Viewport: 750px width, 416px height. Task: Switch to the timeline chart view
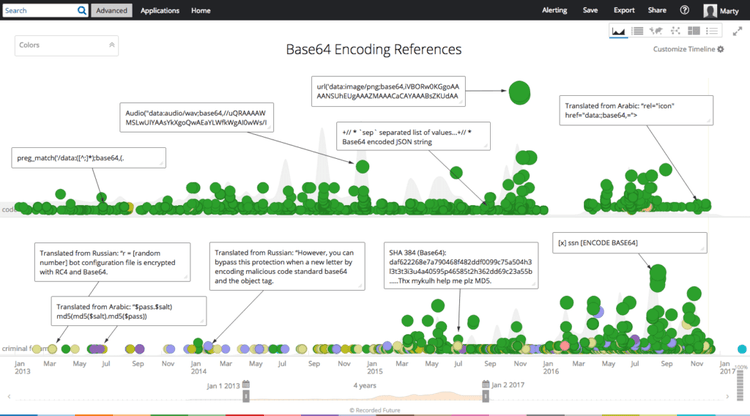619,32
